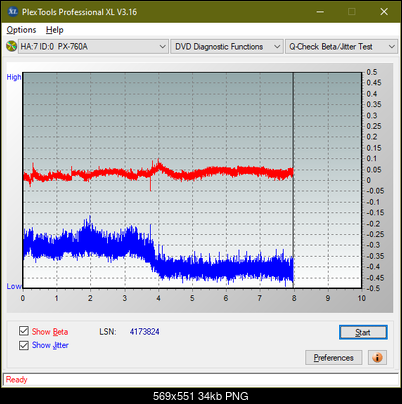Close the PlexTools Professional XL window
The image size is (402, 404).
pyautogui.click(x=384, y=12)
